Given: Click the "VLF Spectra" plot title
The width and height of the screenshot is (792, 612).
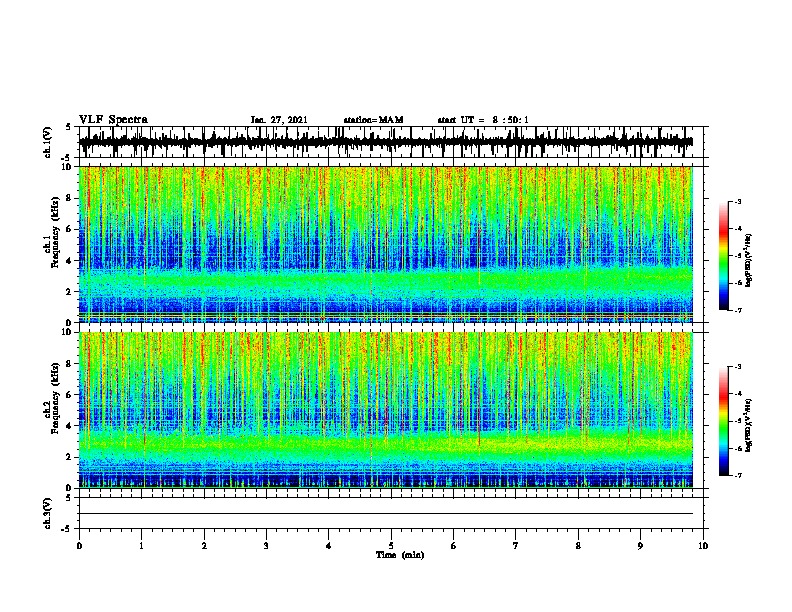Looking at the screenshot, I should click(113, 120).
